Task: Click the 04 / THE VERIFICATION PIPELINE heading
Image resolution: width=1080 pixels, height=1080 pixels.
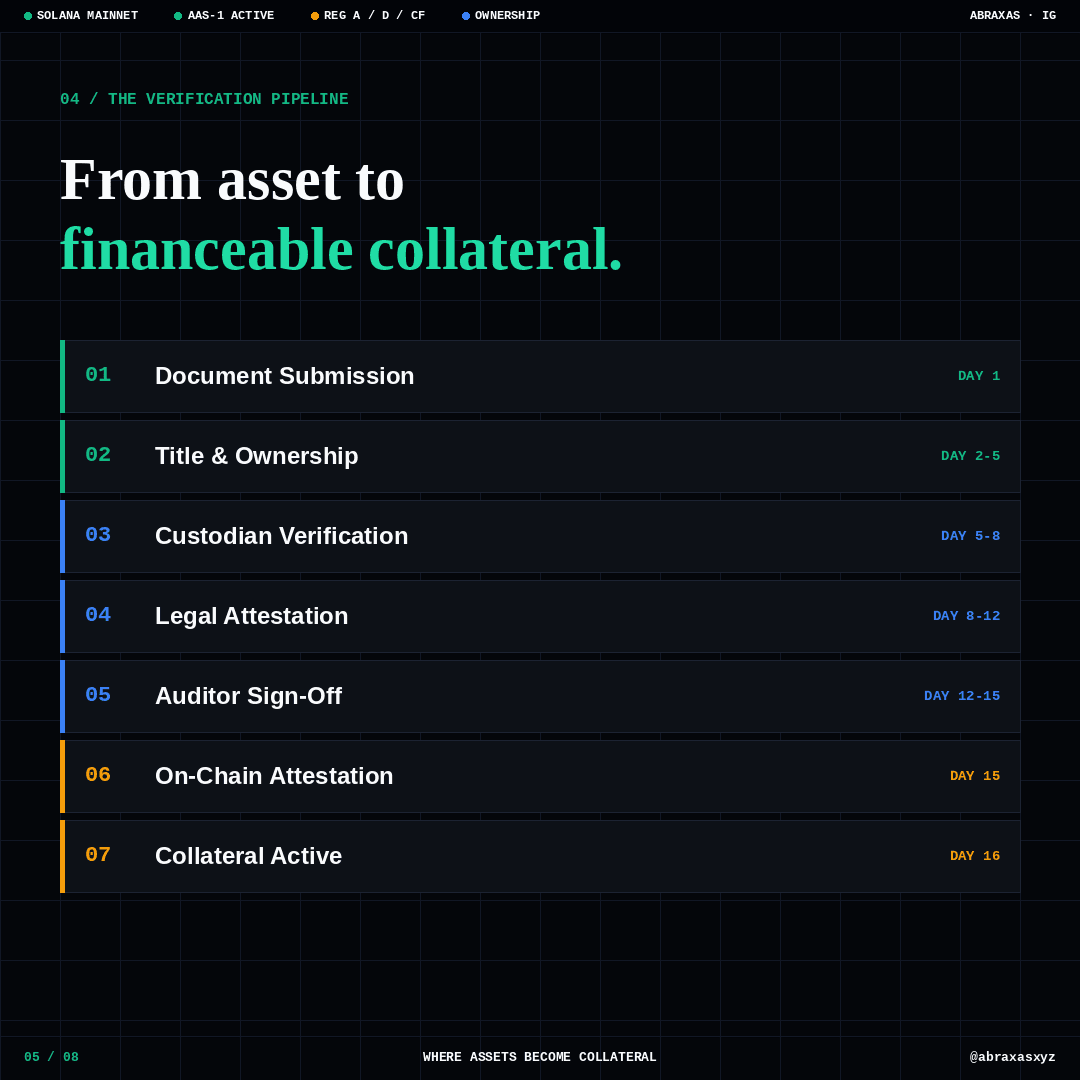Action: pyautogui.click(x=204, y=99)
